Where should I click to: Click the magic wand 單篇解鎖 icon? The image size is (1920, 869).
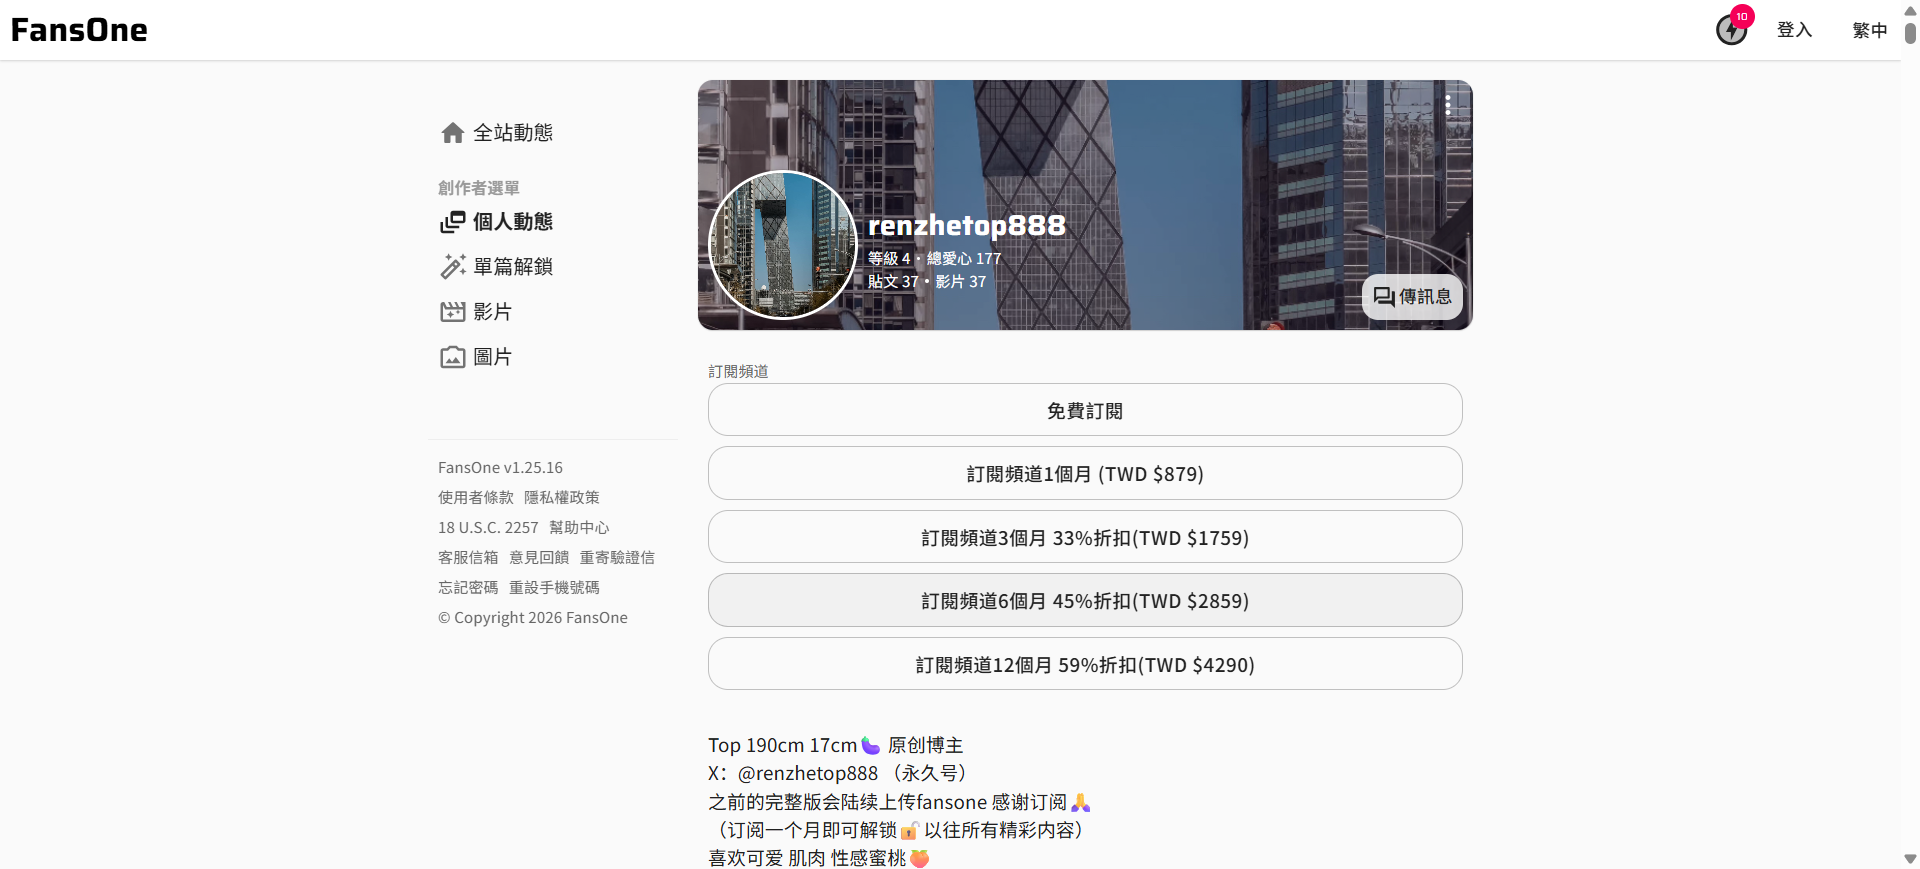pyautogui.click(x=452, y=267)
